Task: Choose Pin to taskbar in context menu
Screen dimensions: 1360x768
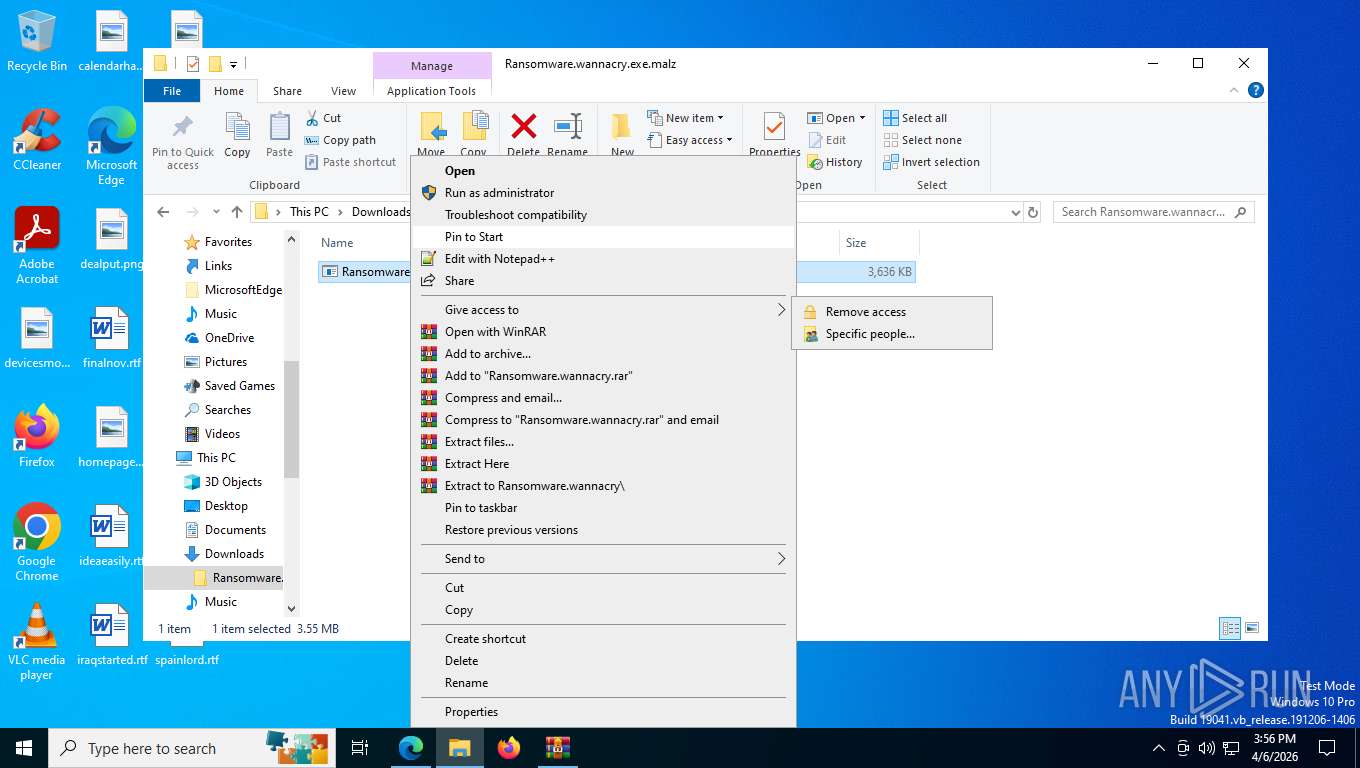Action: coord(603,508)
